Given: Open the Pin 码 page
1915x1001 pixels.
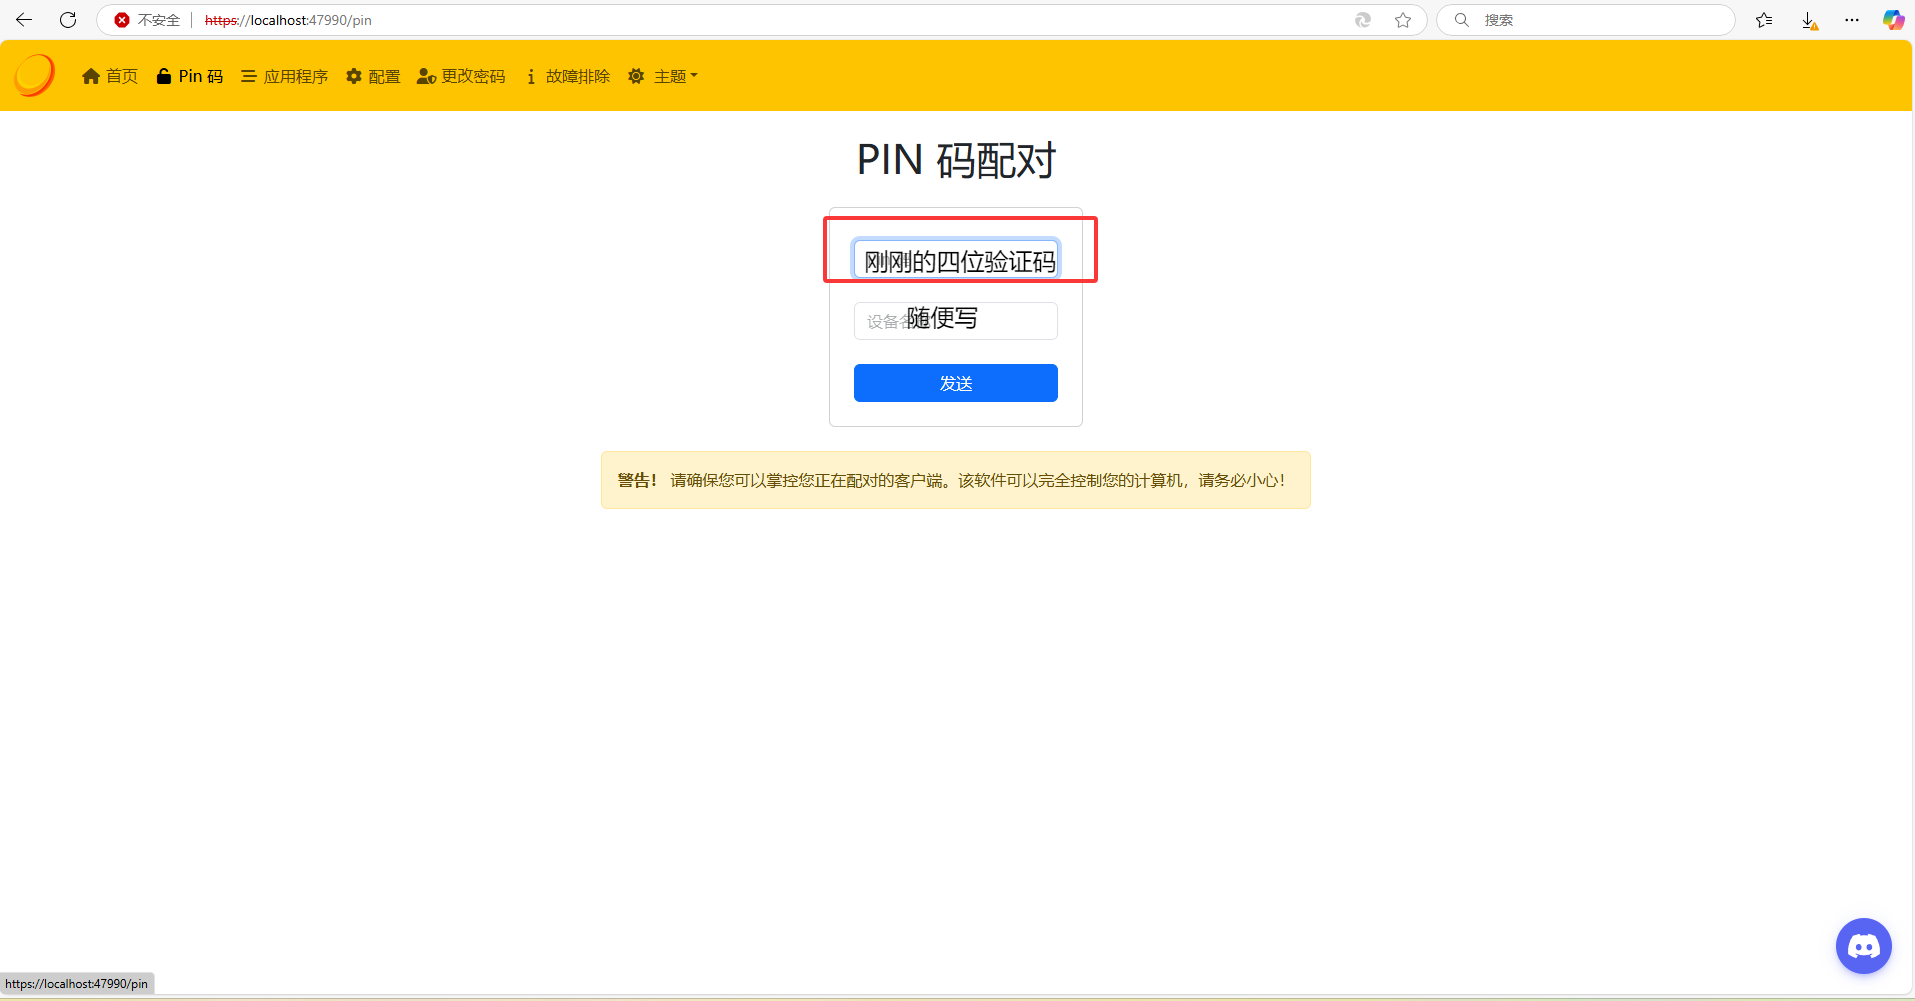Looking at the screenshot, I should click(x=190, y=76).
